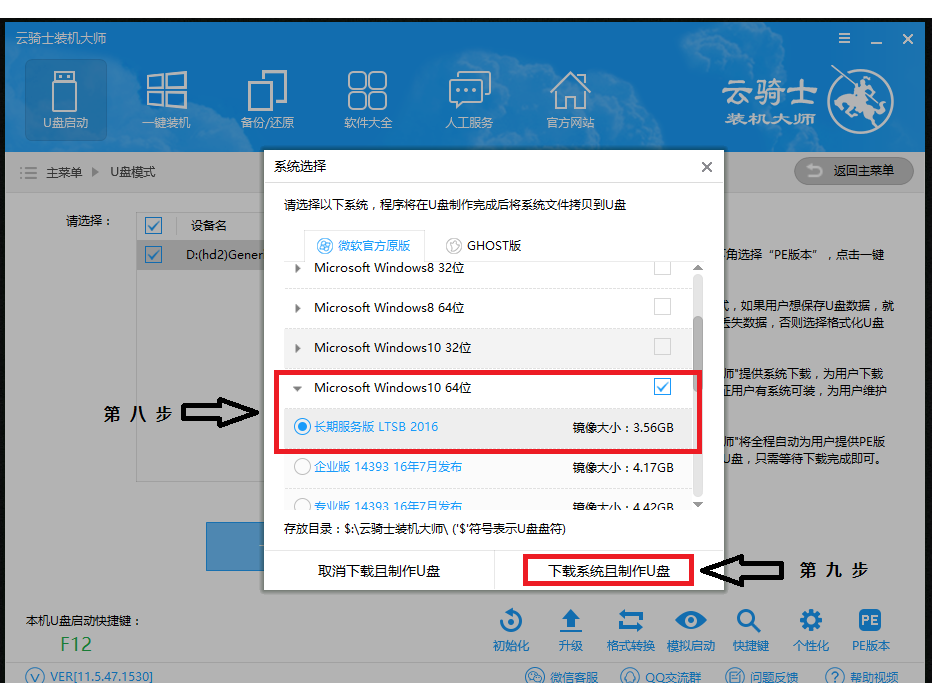Click the system list scroll up arrow
Screen dimensions: 932x683
tap(698, 268)
